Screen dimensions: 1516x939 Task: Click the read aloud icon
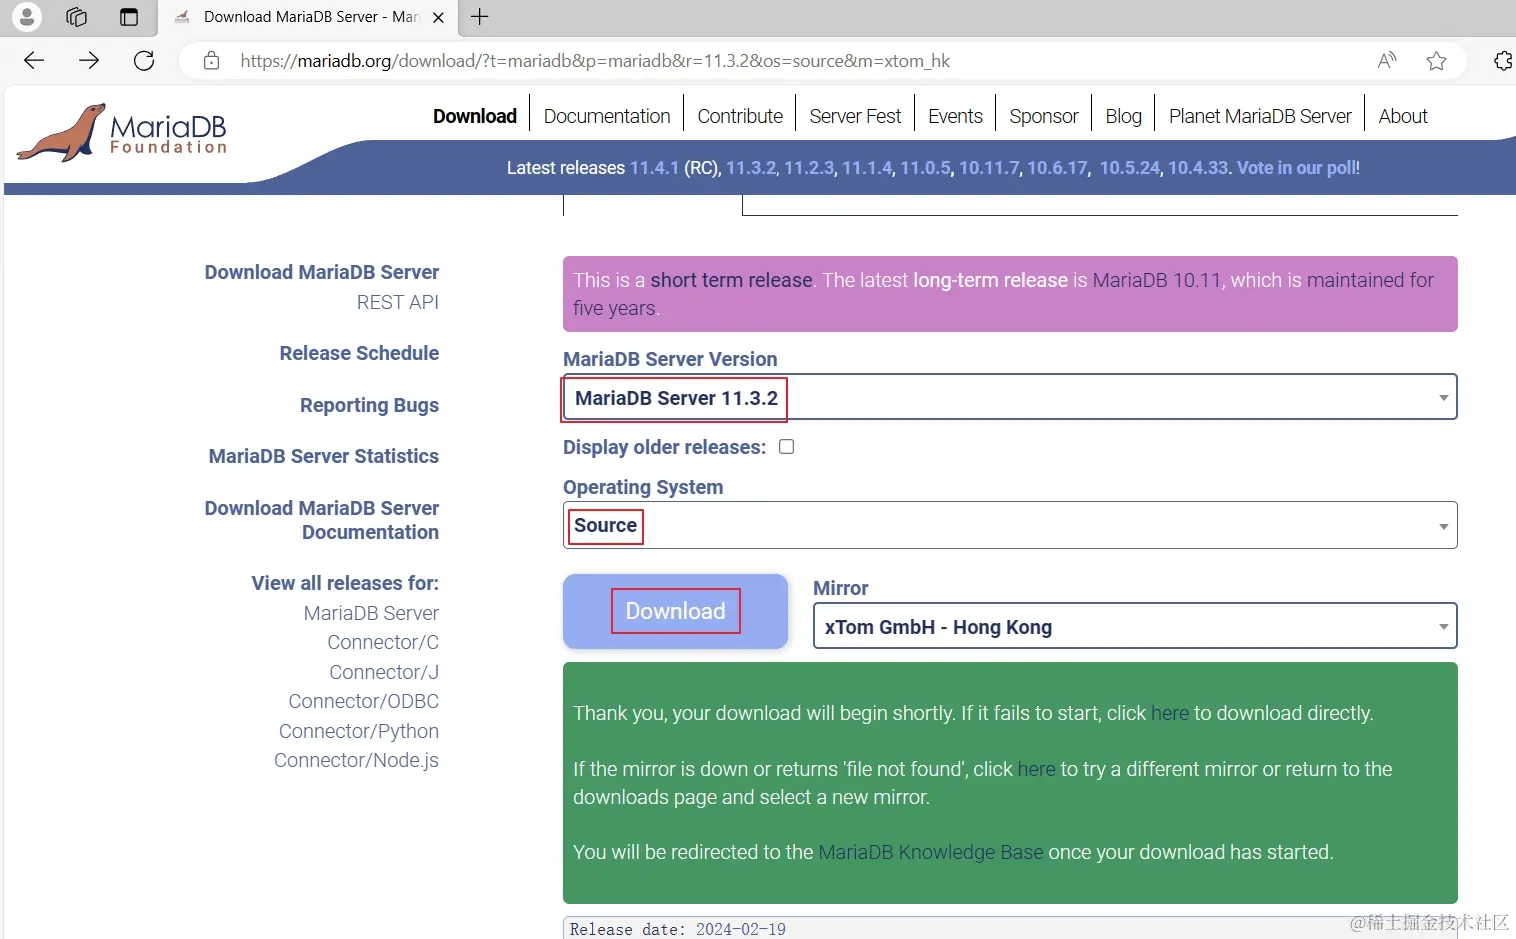pos(1387,61)
